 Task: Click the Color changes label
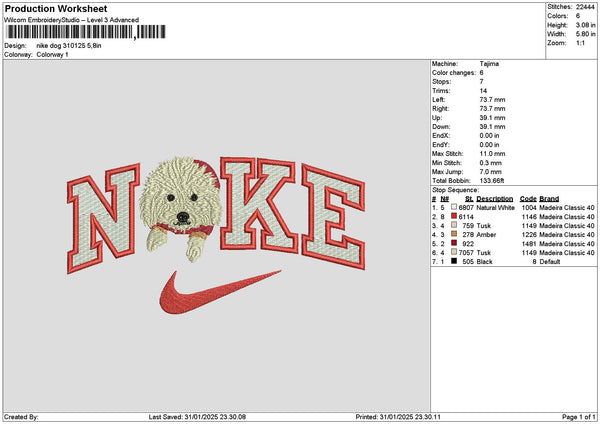pyautogui.click(x=454, y=73)
